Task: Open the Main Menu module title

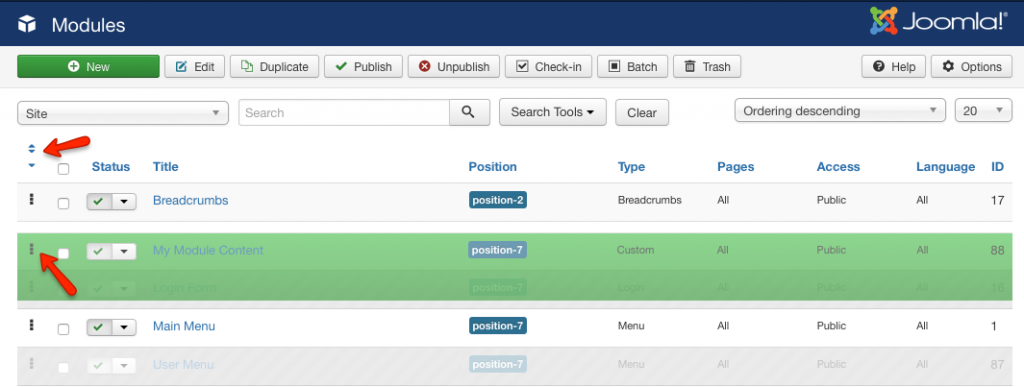Action: click(x=184, y=326)
